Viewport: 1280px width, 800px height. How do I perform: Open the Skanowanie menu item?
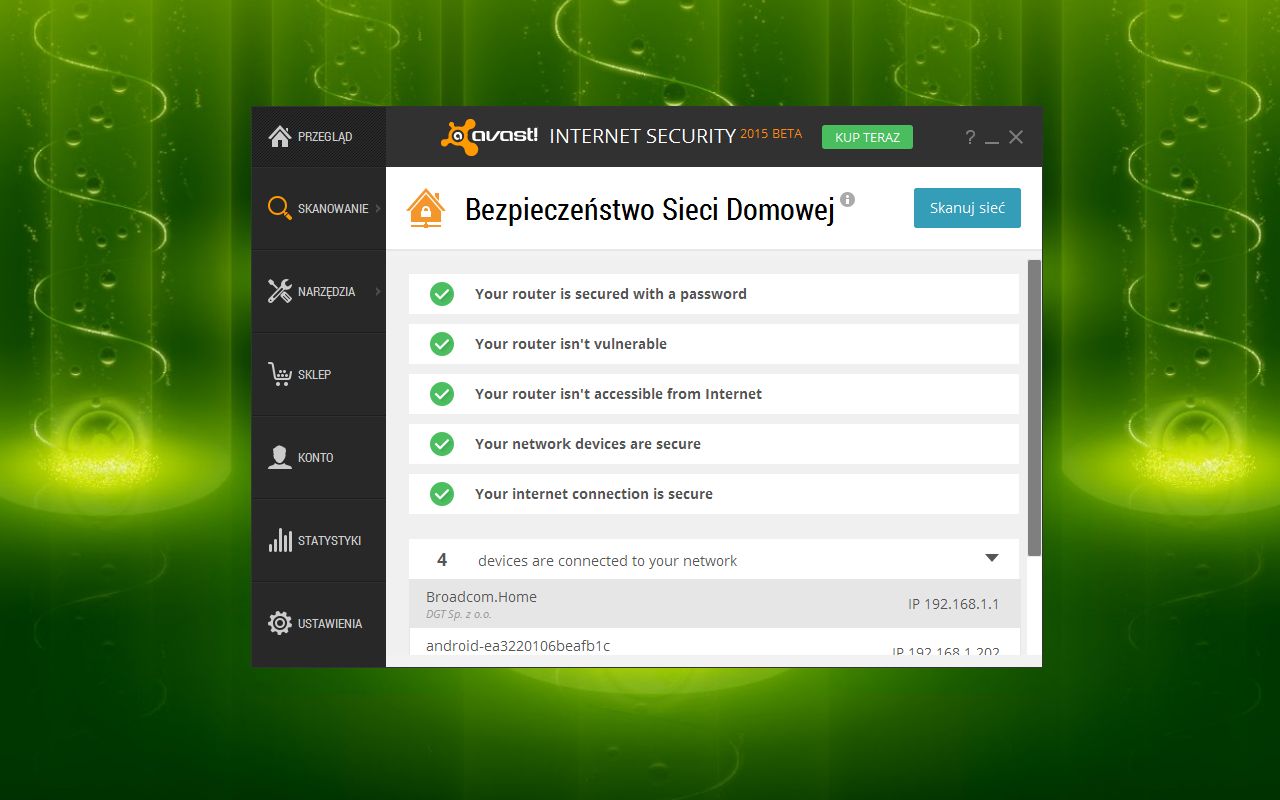(318, 208)
